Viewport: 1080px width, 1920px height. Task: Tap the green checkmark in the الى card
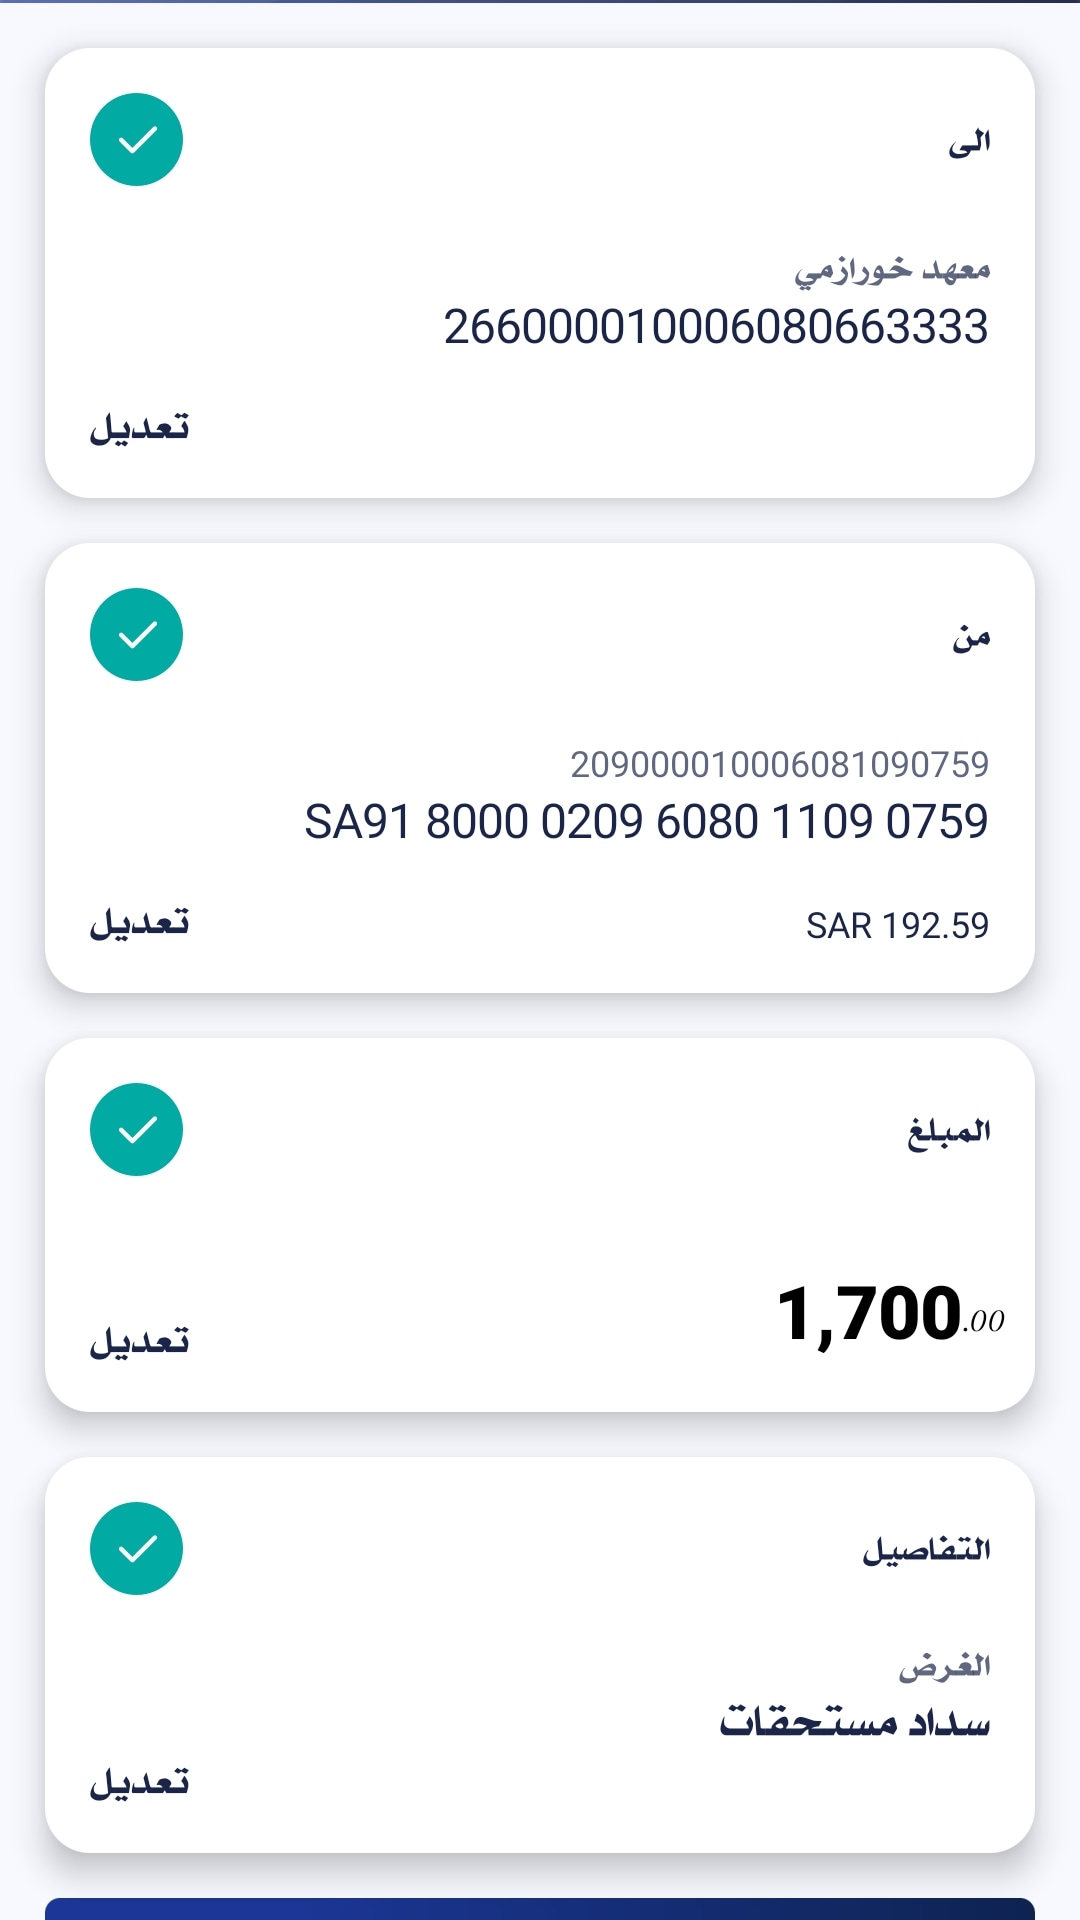tap(136, 140)
